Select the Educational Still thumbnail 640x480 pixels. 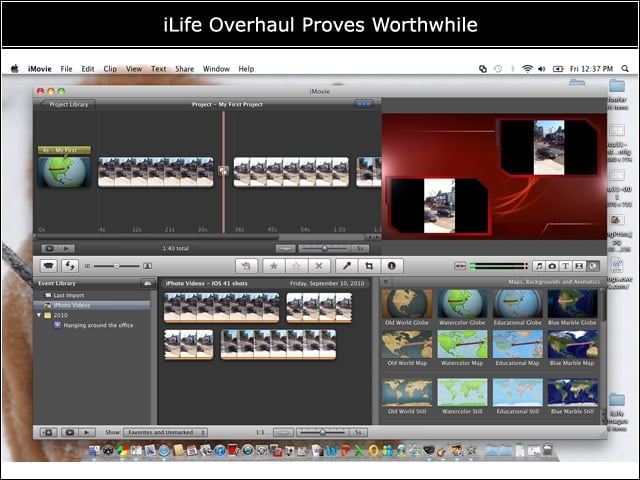click(518, 393)
